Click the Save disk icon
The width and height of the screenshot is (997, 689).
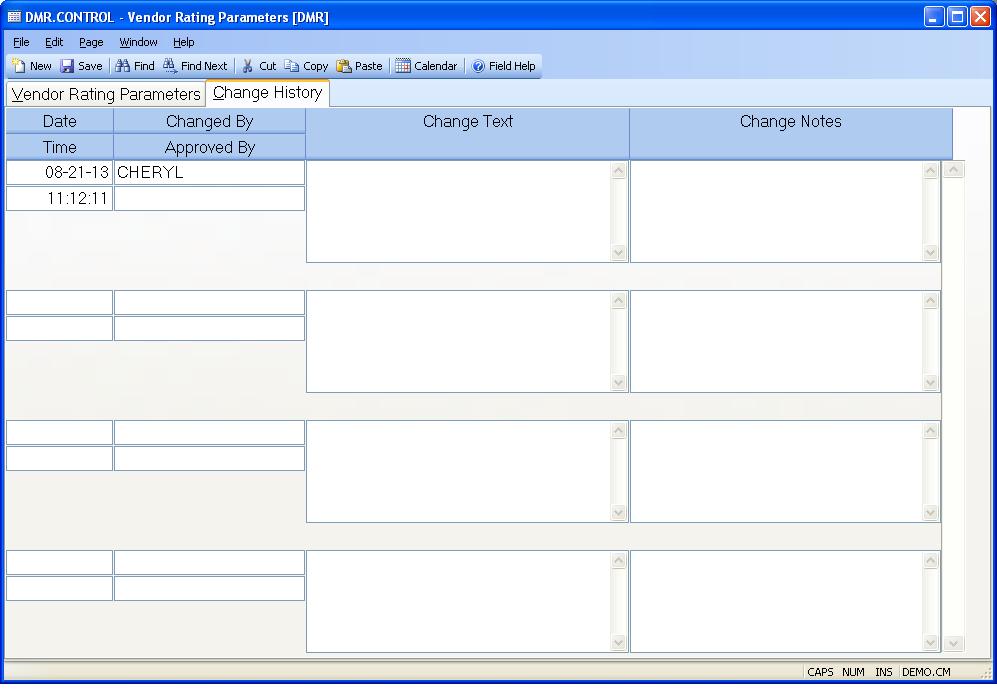tap(67, 66)
